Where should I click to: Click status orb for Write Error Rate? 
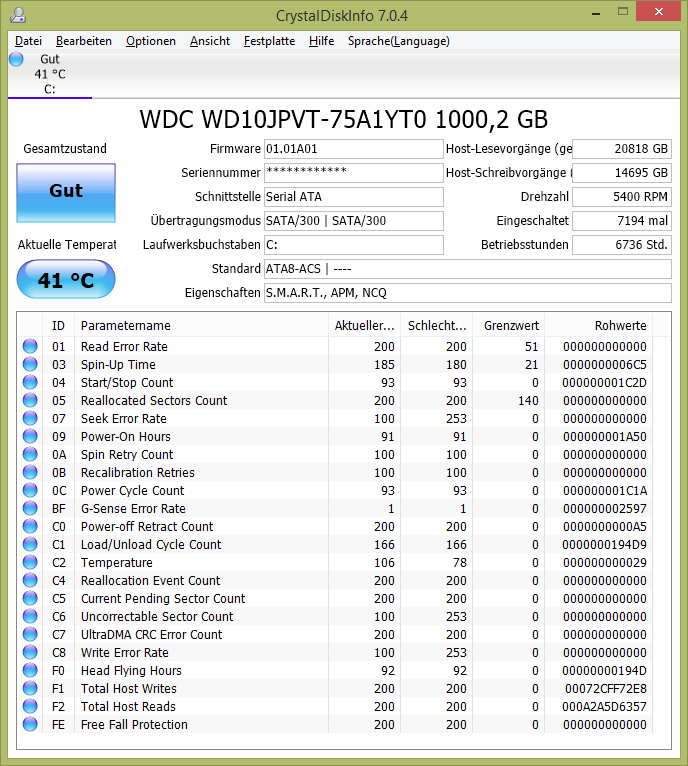pos(30,652)
